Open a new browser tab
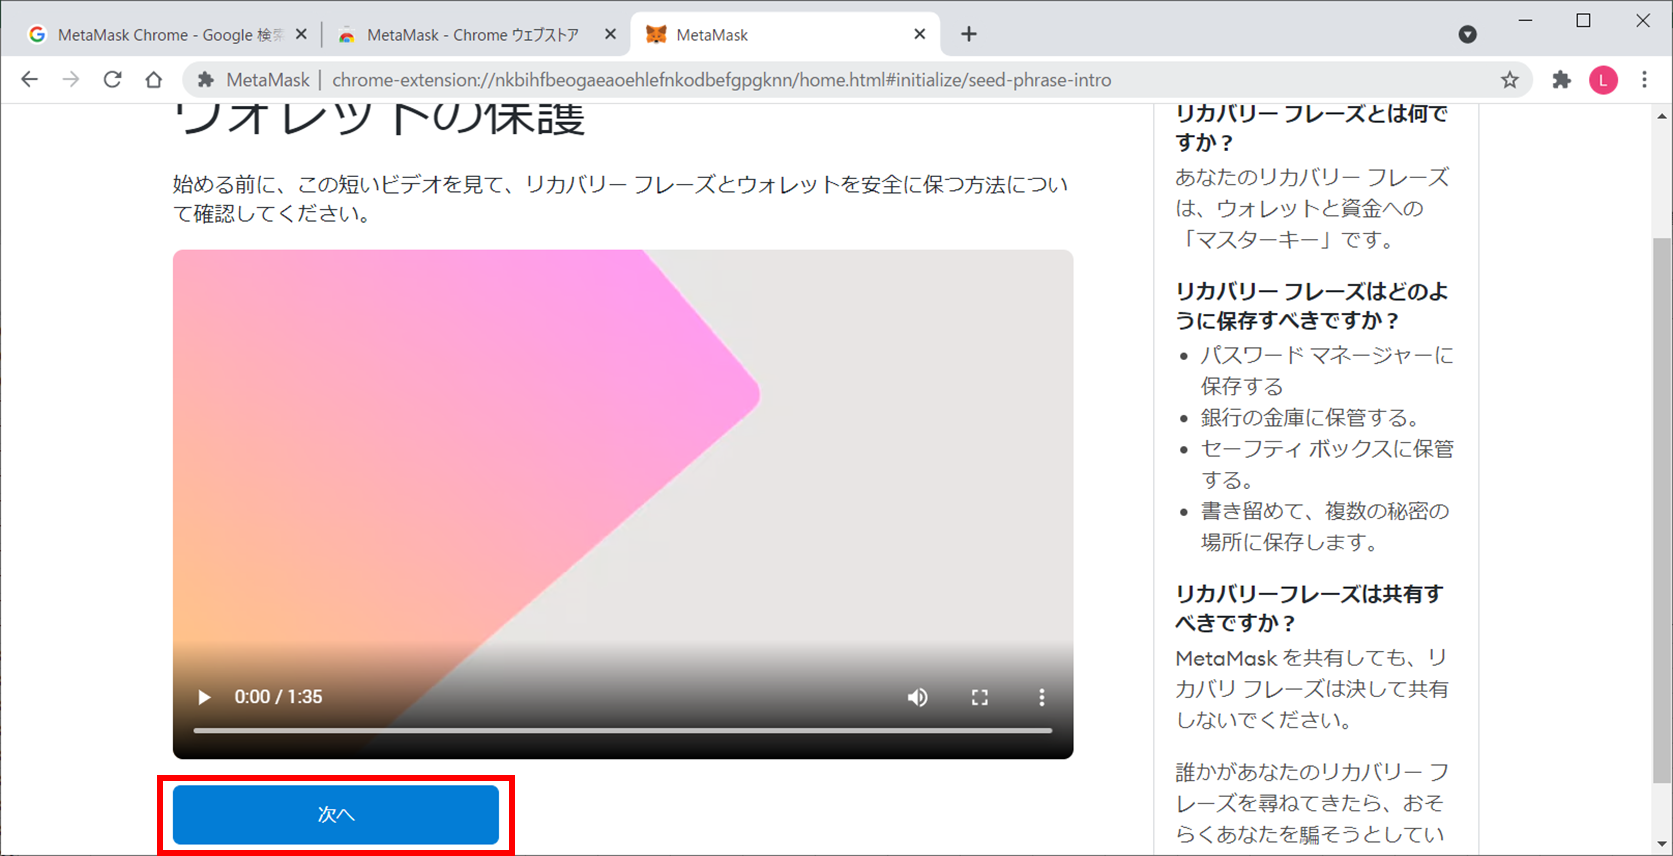This screenshot has width=1673, height=856. coord(968,34)
